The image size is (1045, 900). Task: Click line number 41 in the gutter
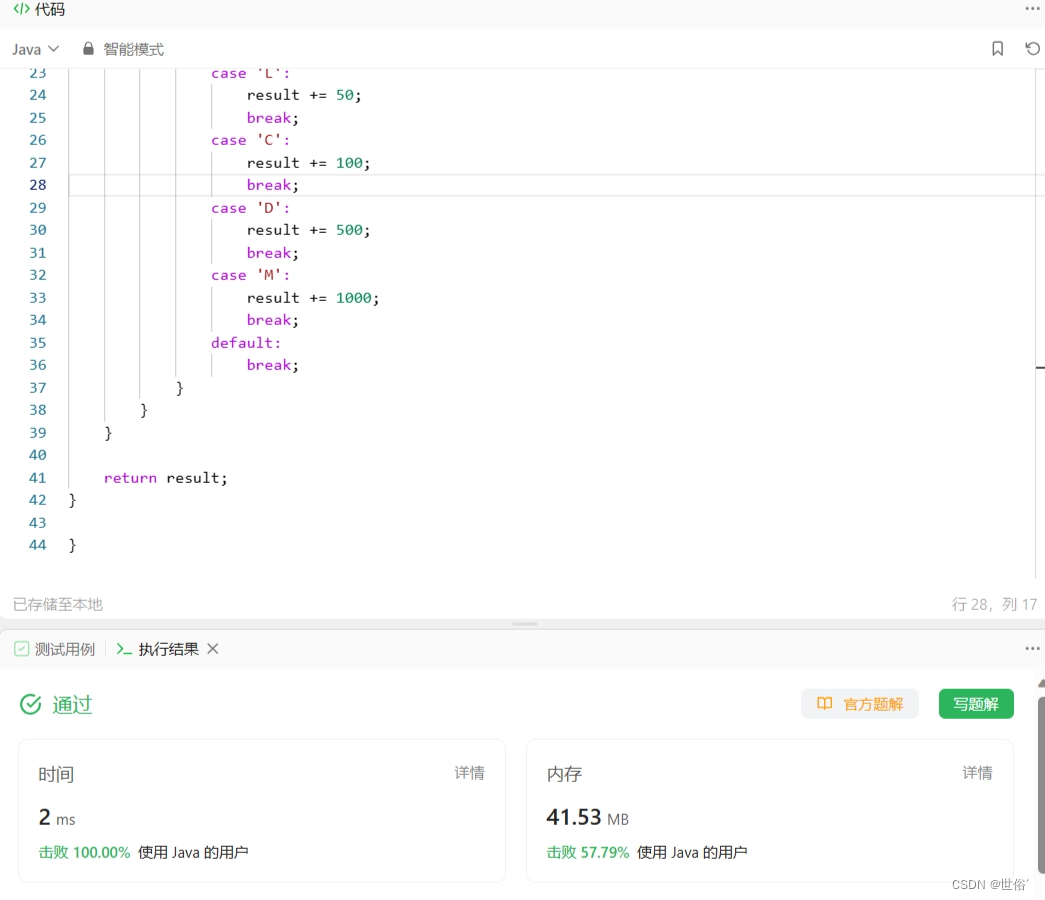point(38,477)
